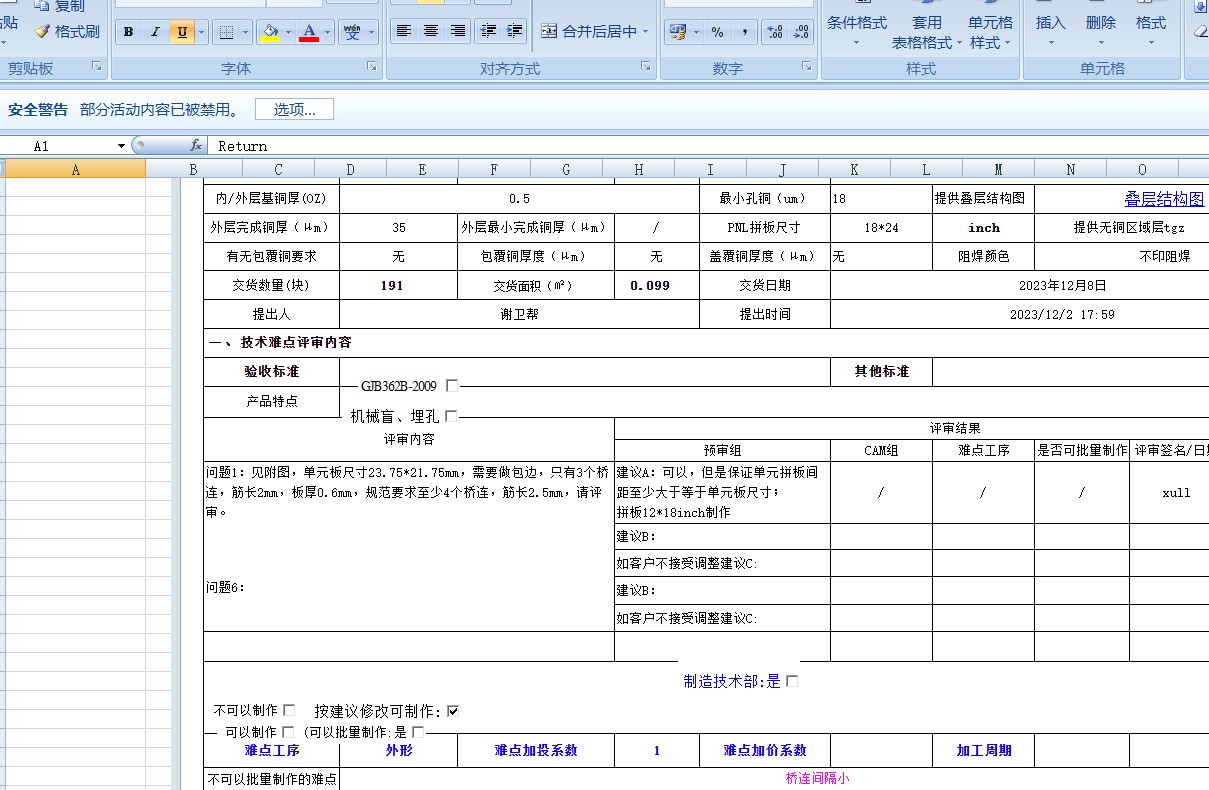Screen dimensions: 1209x790
Task: Tick the GJB362B-2009 checkbox
Action: [x=452, y=385]
